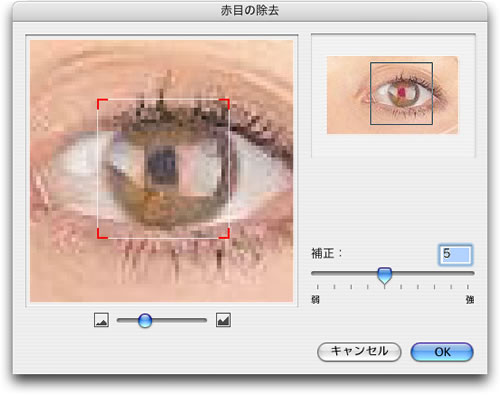
Task: Click the 補正 value input field
Action: tap(456, 255)
